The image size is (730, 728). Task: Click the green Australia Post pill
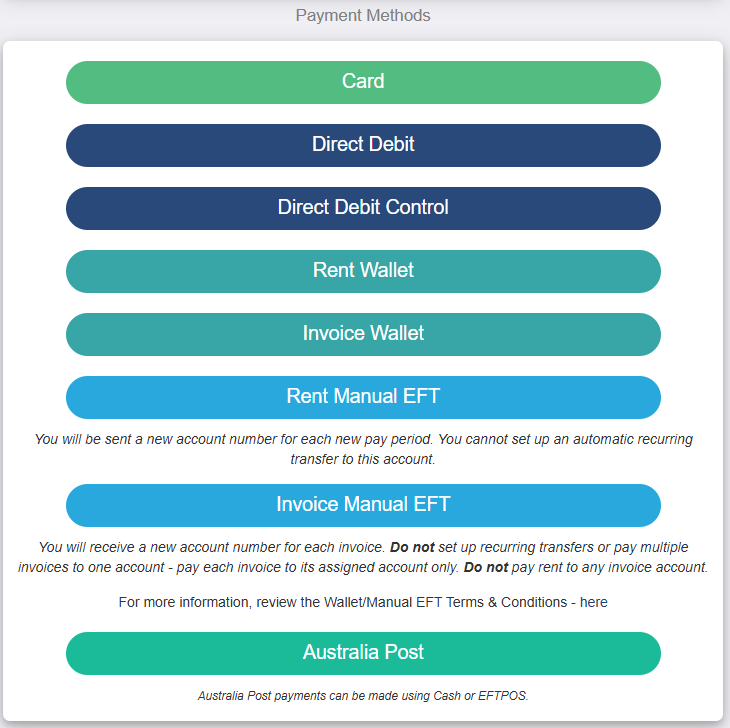363,653
